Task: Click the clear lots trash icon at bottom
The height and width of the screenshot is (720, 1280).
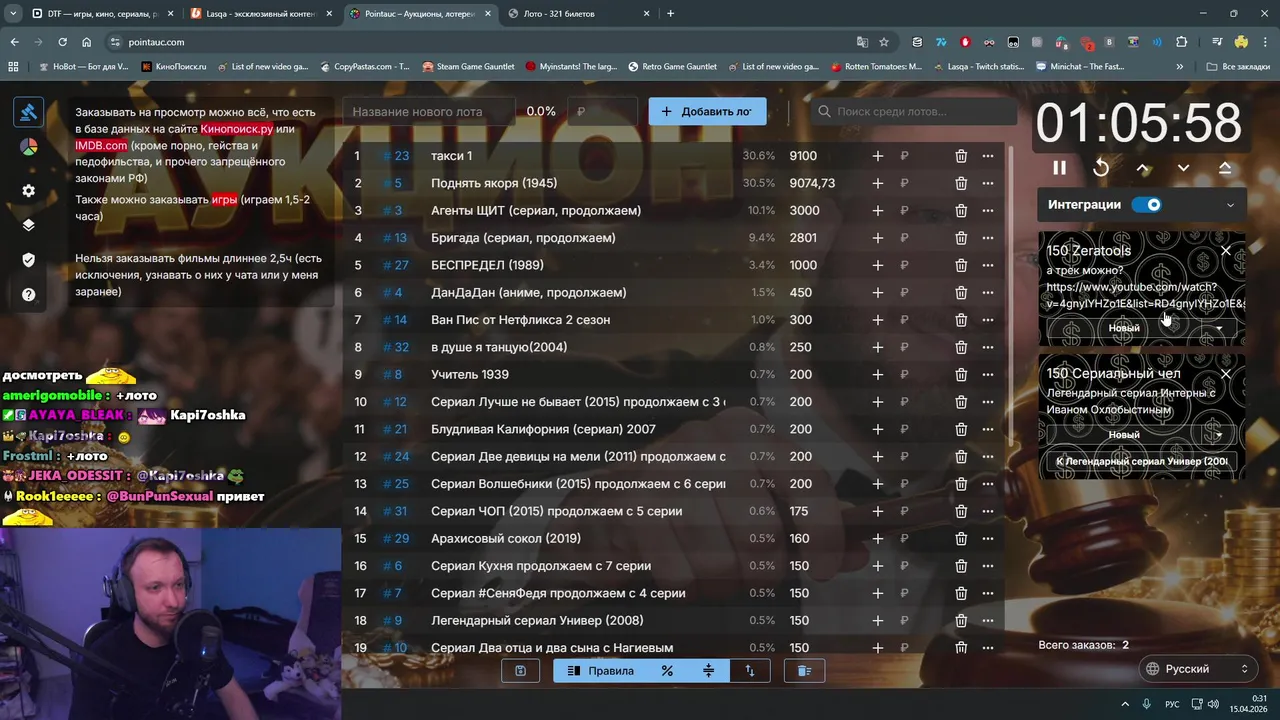Action: 804,671
